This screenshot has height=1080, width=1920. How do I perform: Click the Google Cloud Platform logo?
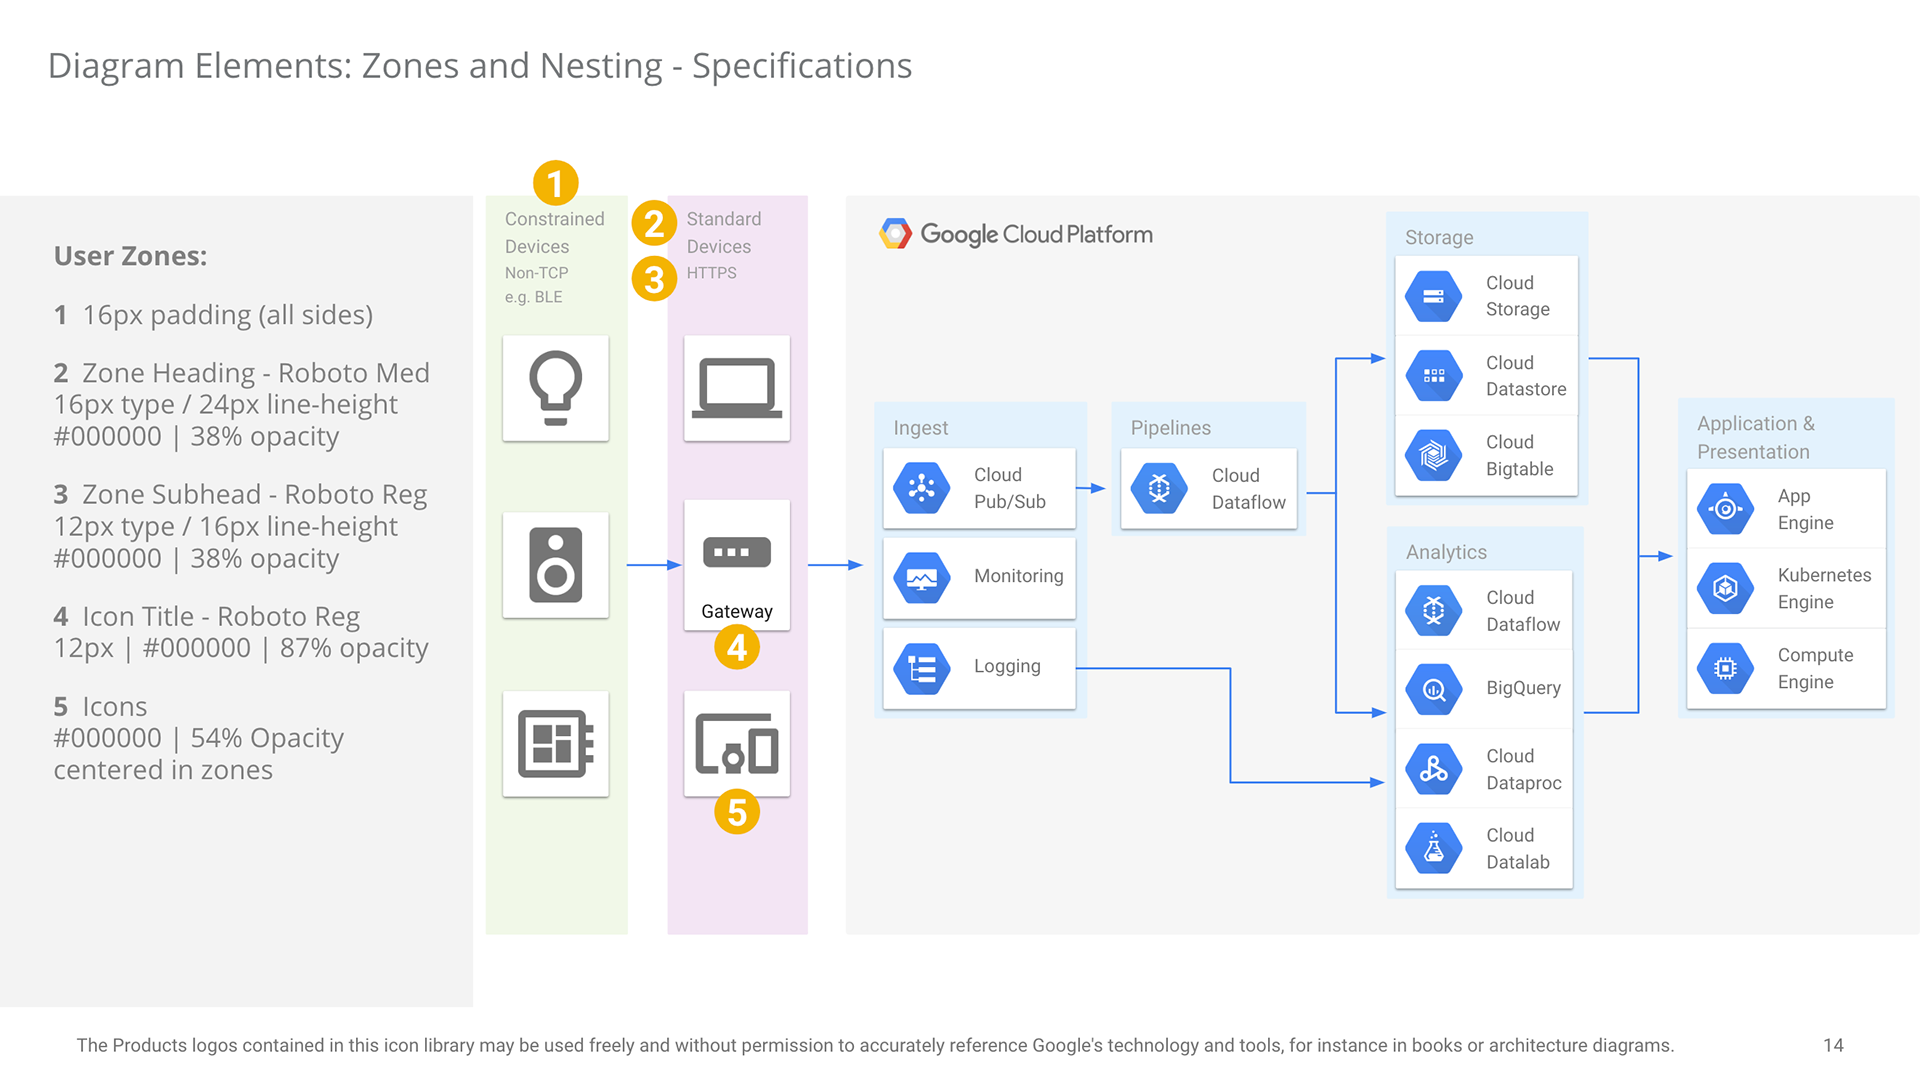pyautogui.click(x=895, y=234)
